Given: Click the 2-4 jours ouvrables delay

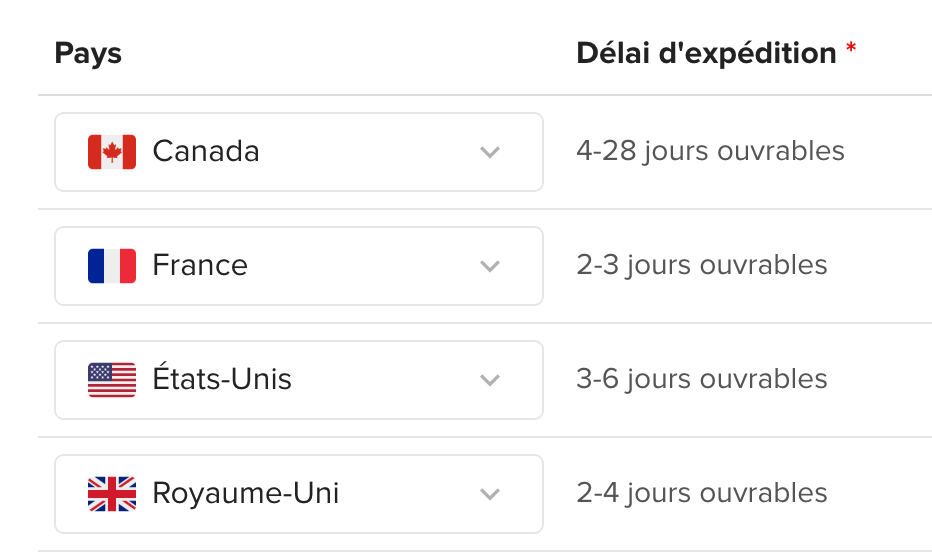Looking at the screenshot, I should coord(702,494).
